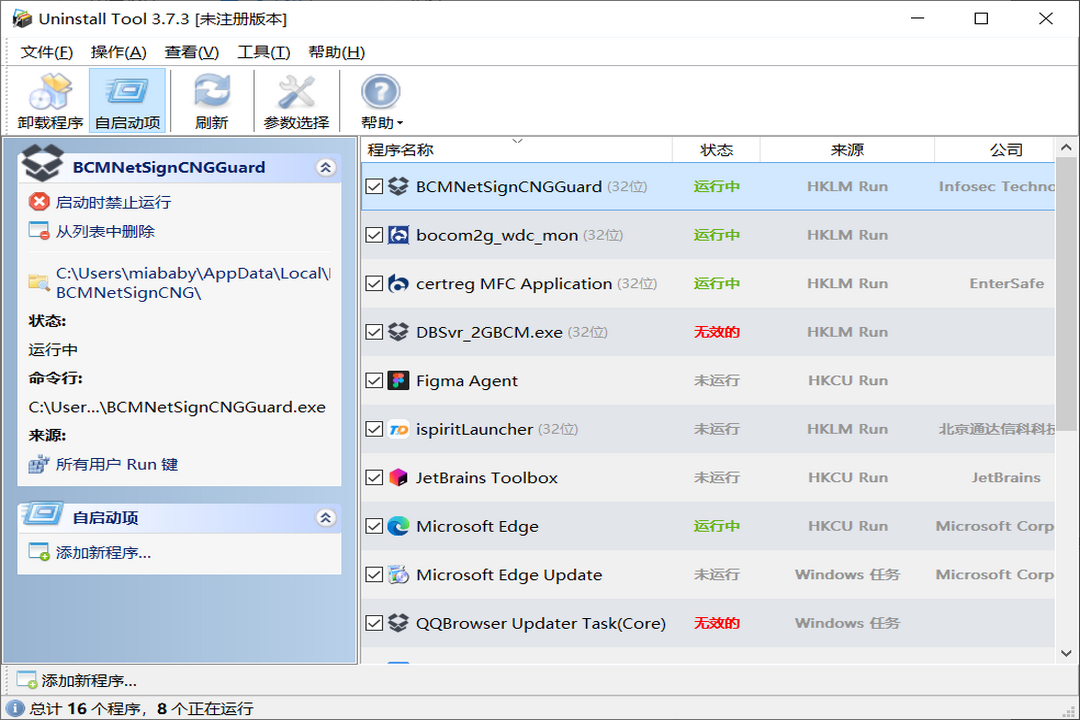Uncheck the DBSvr_2GBCM.exe startup entry
The width and height of the screenshot is (1080, 720).
[x=374, y=331]
